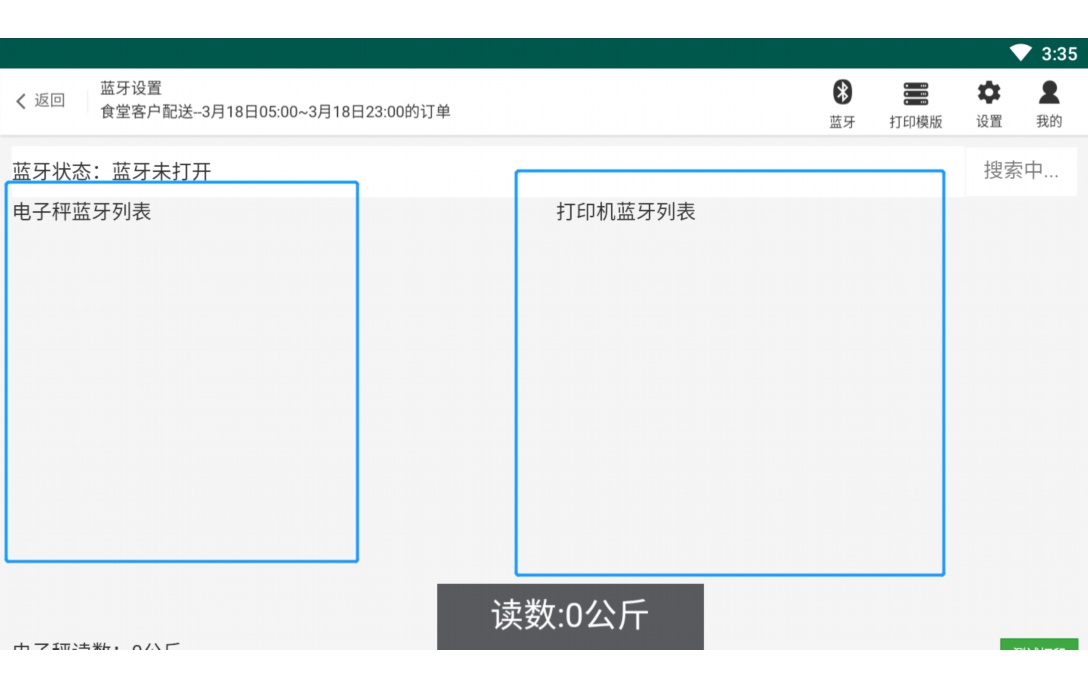Screen dimensions: 1088x688
Task: Tap the 读数:0公斤 reading display
Action: point(569,616)
